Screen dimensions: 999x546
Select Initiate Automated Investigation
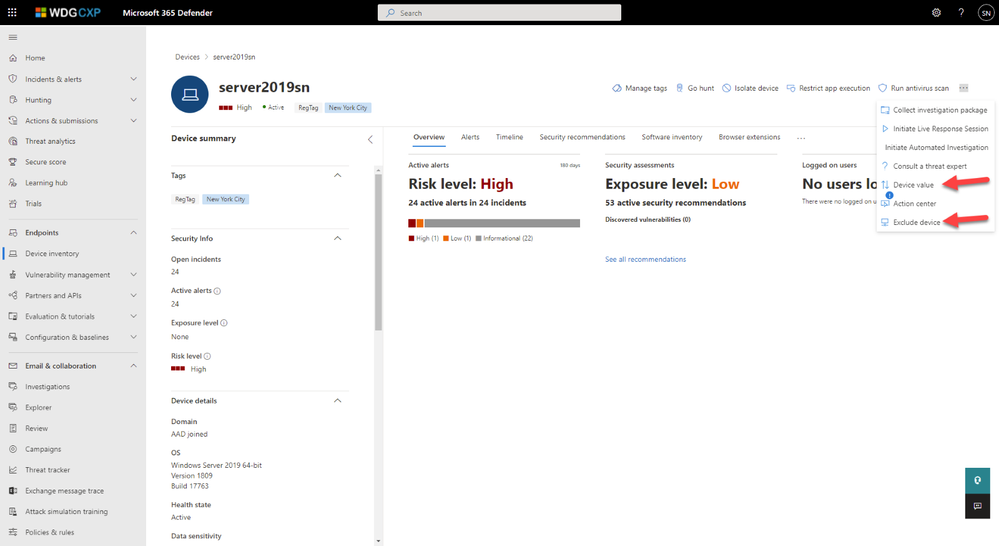(x=935, y=147)
